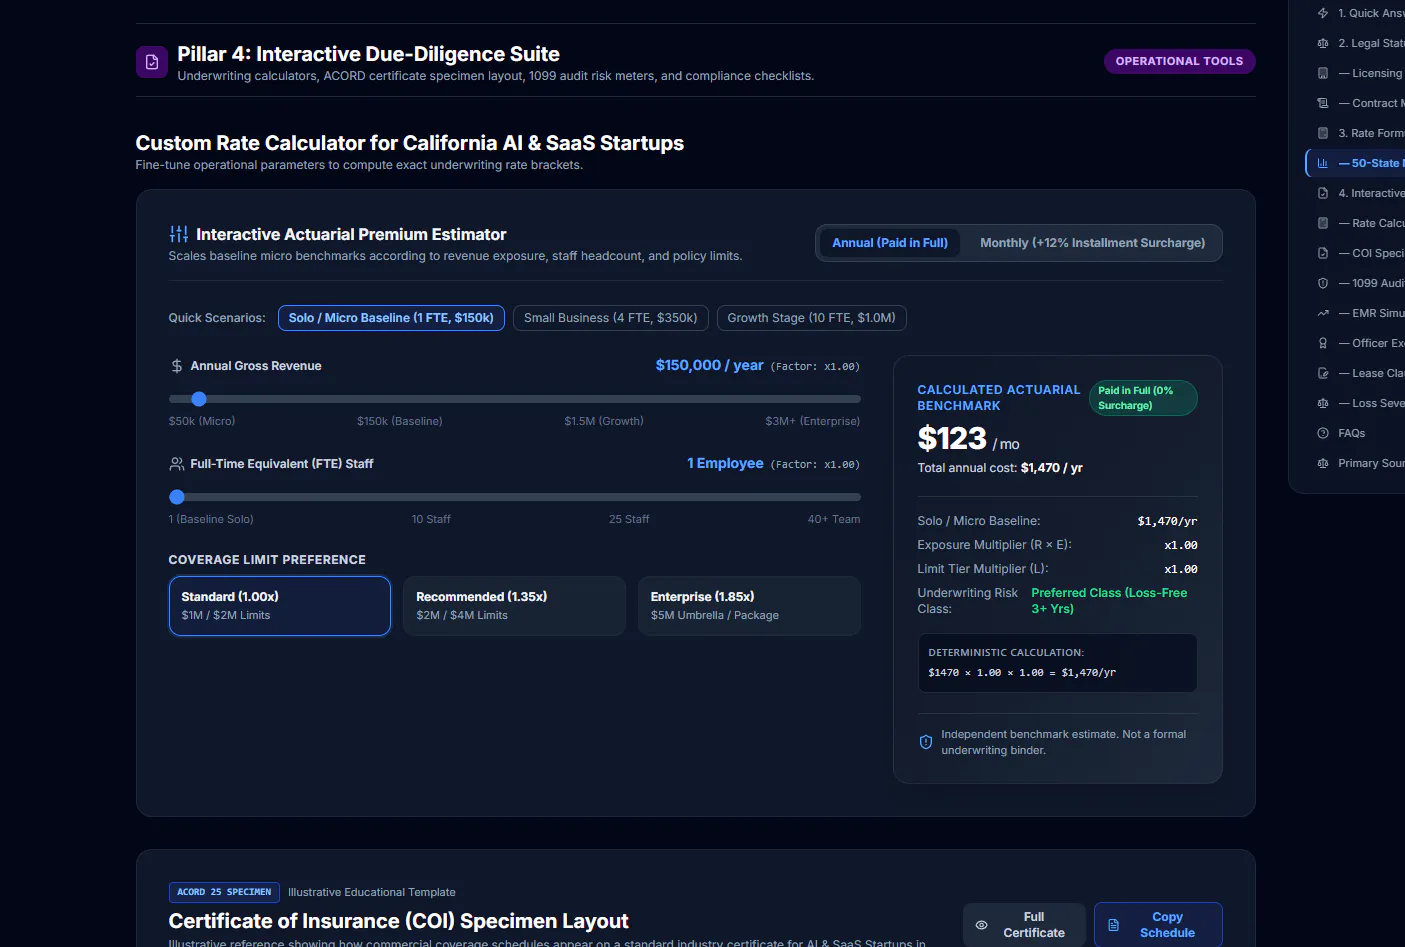Click the ACORD 25 SPECIMEN tag

pyautogui.click(x=224, y=892)
